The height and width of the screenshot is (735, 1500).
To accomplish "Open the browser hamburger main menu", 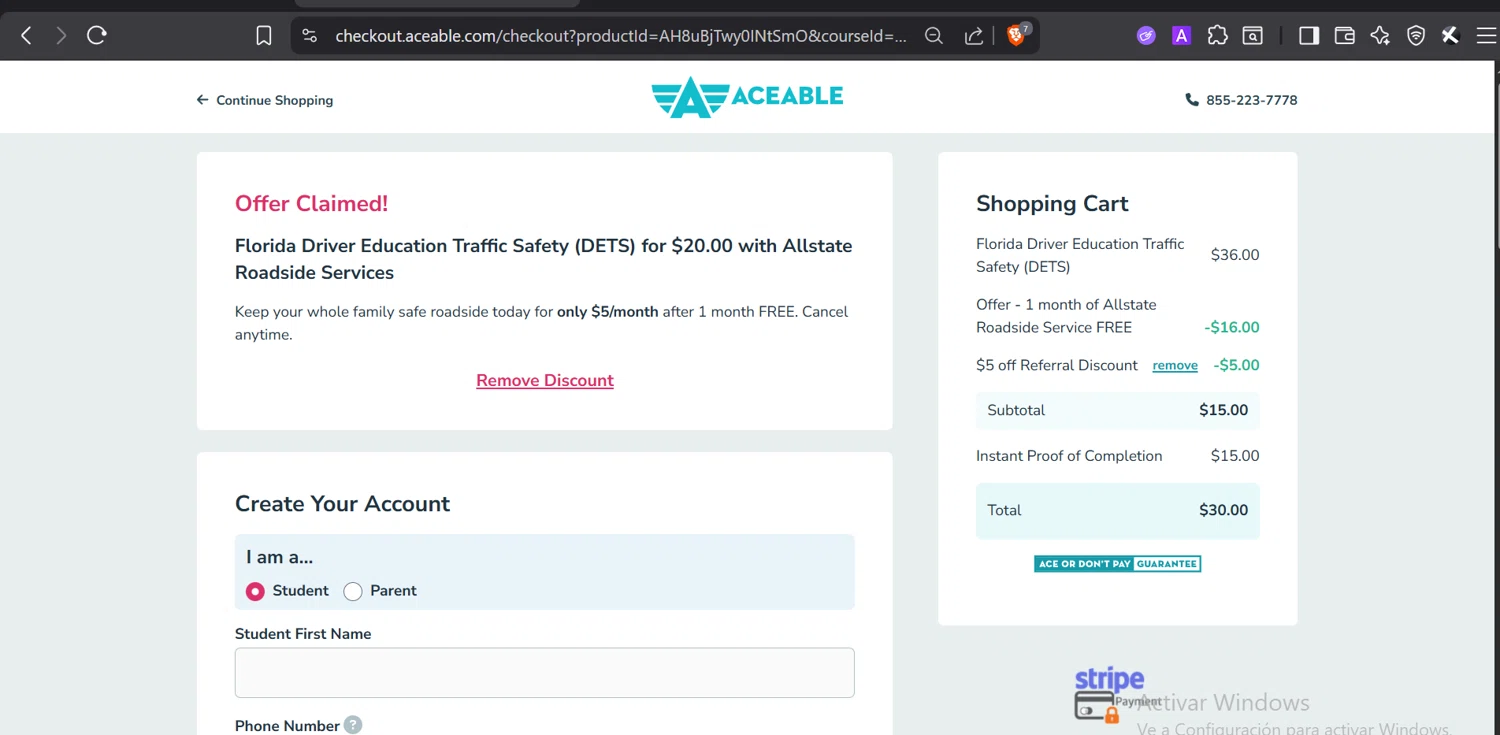I will click(x=1486, y=36).
